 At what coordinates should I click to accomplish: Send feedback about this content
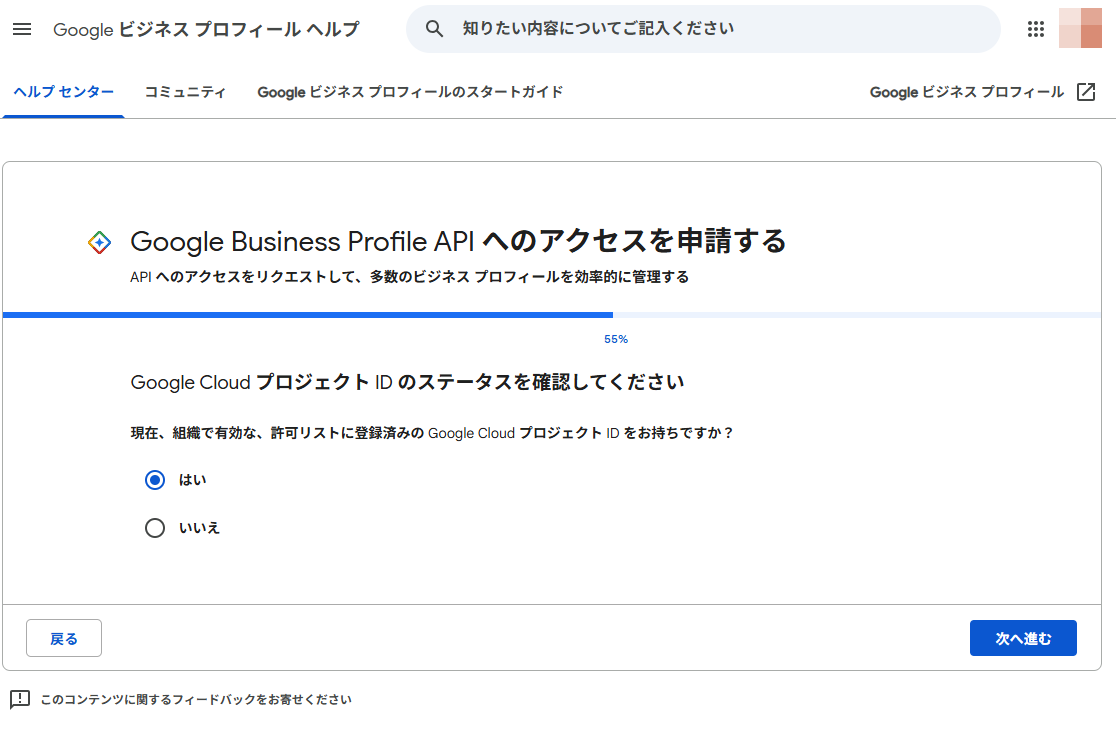[x=196, y=700]
